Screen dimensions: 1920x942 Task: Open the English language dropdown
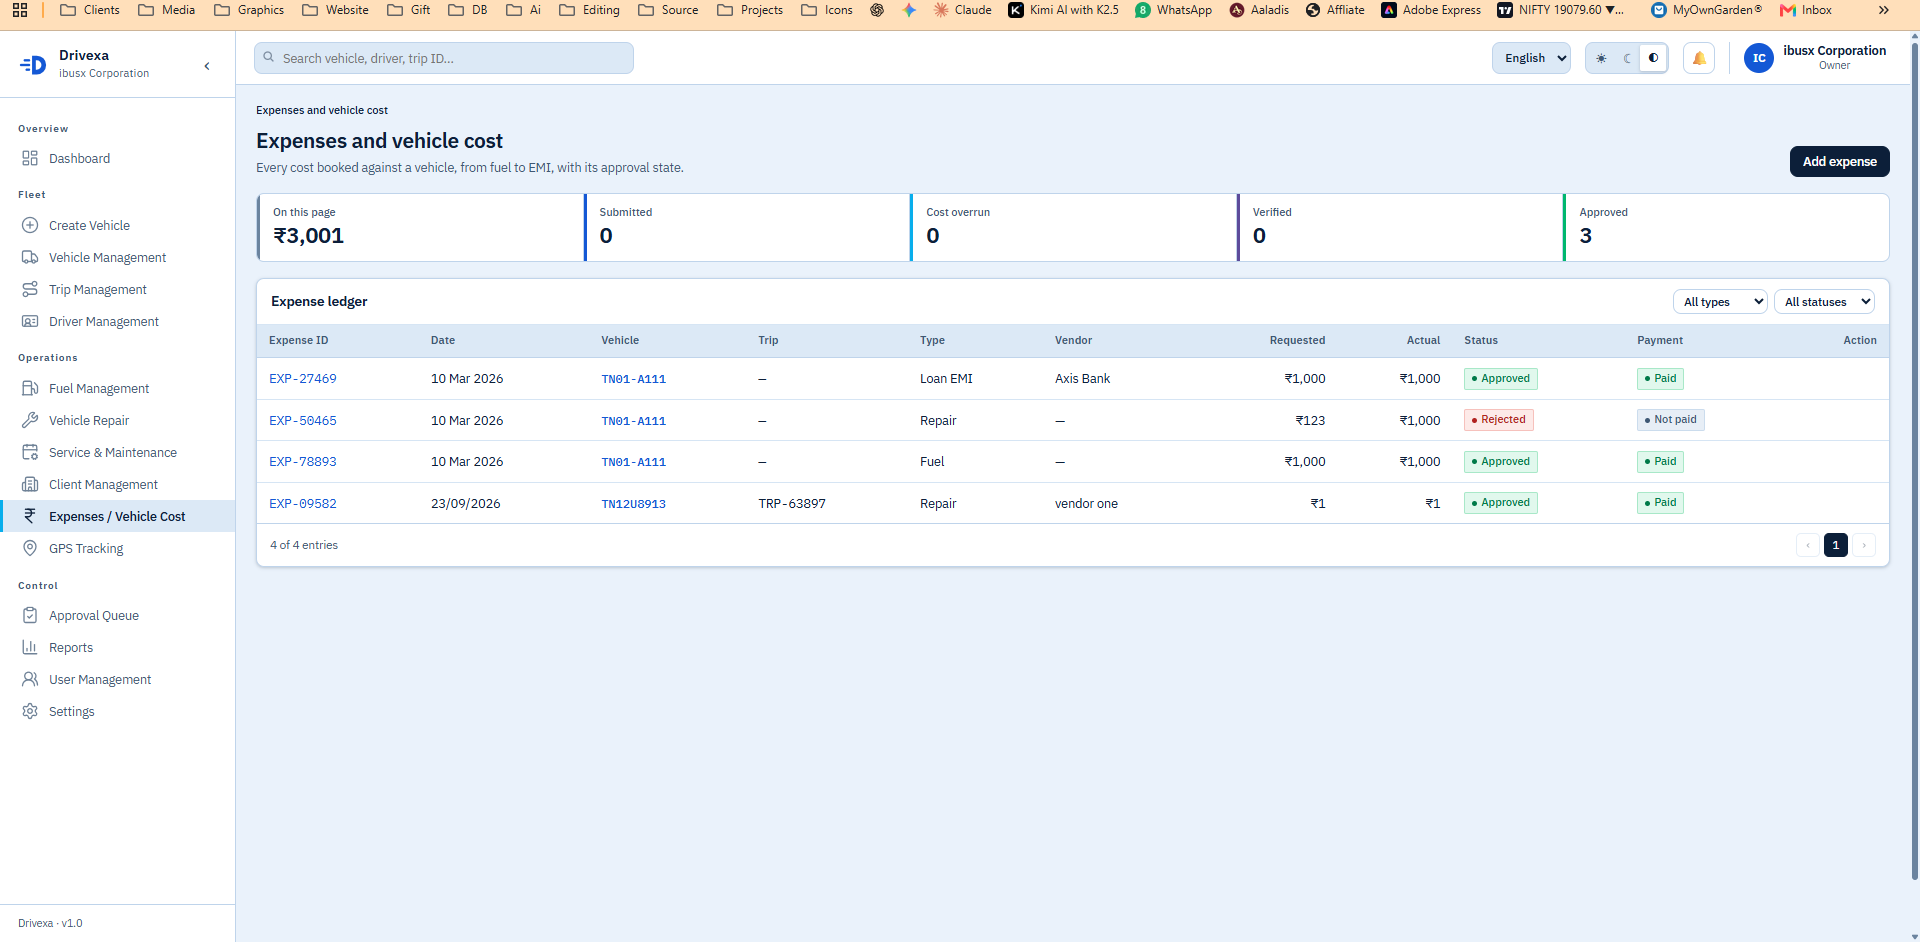coord(1531,58)
